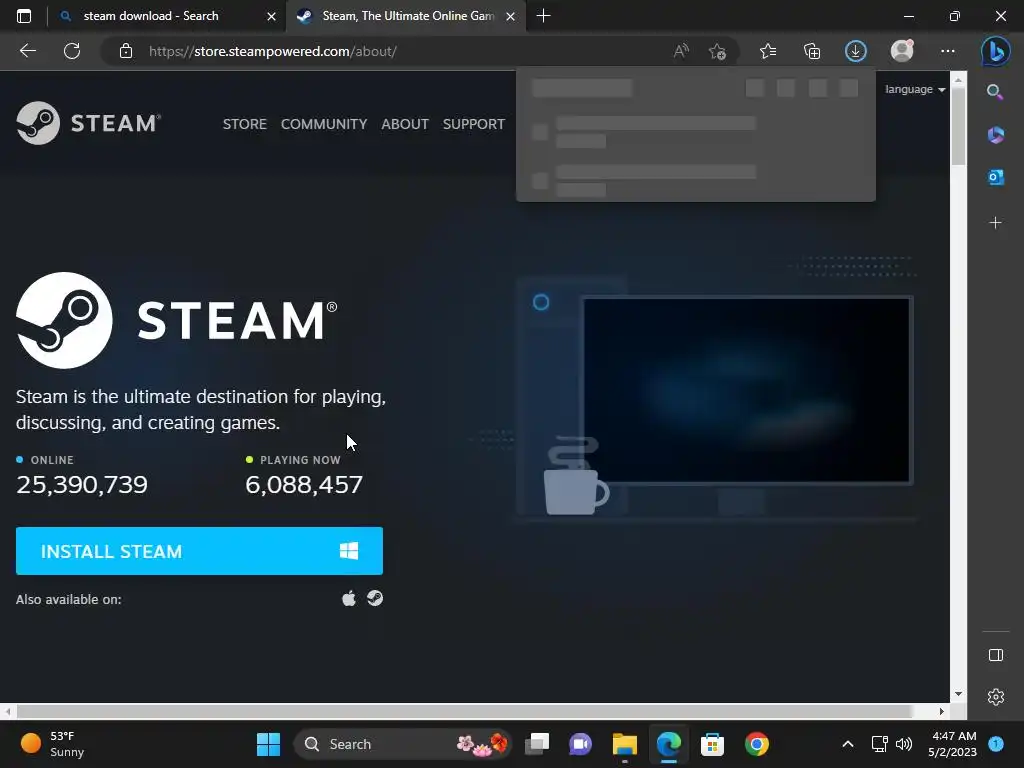Choose the macOS Steam download icon
This screenshot has height=768, width=1024.
(x=349, y=598)
